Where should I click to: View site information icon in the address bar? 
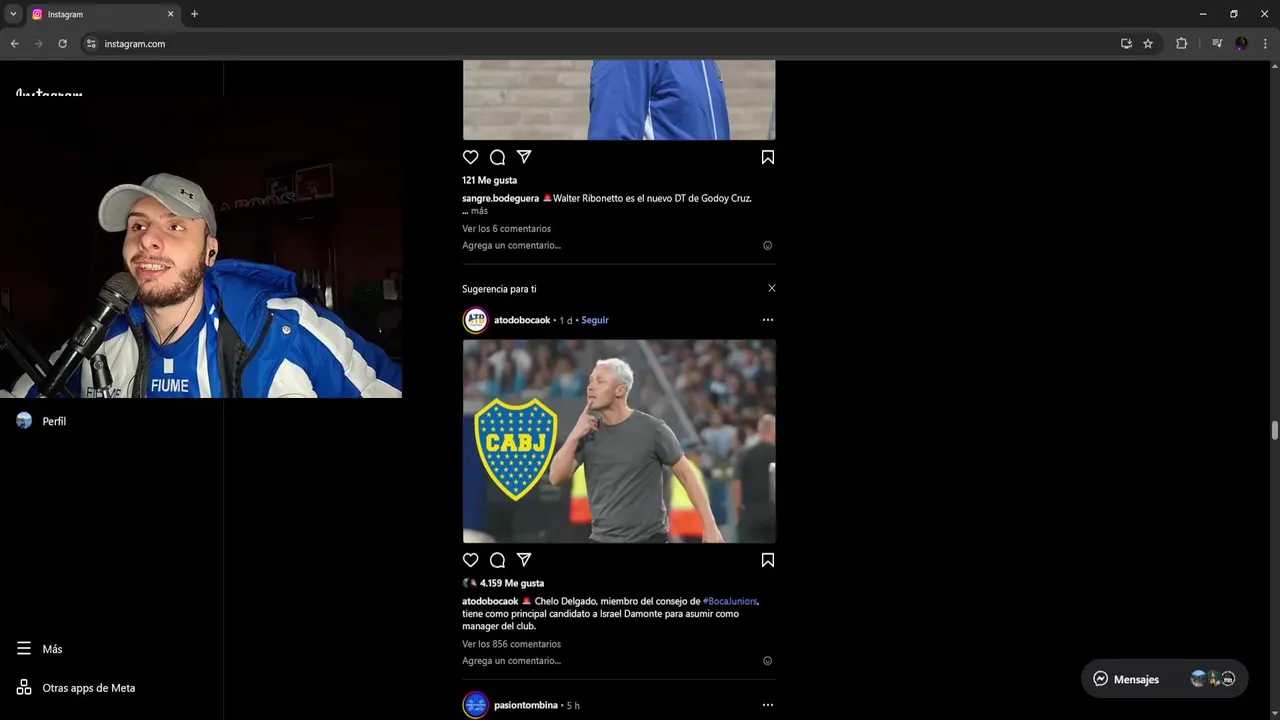[91, 44]
